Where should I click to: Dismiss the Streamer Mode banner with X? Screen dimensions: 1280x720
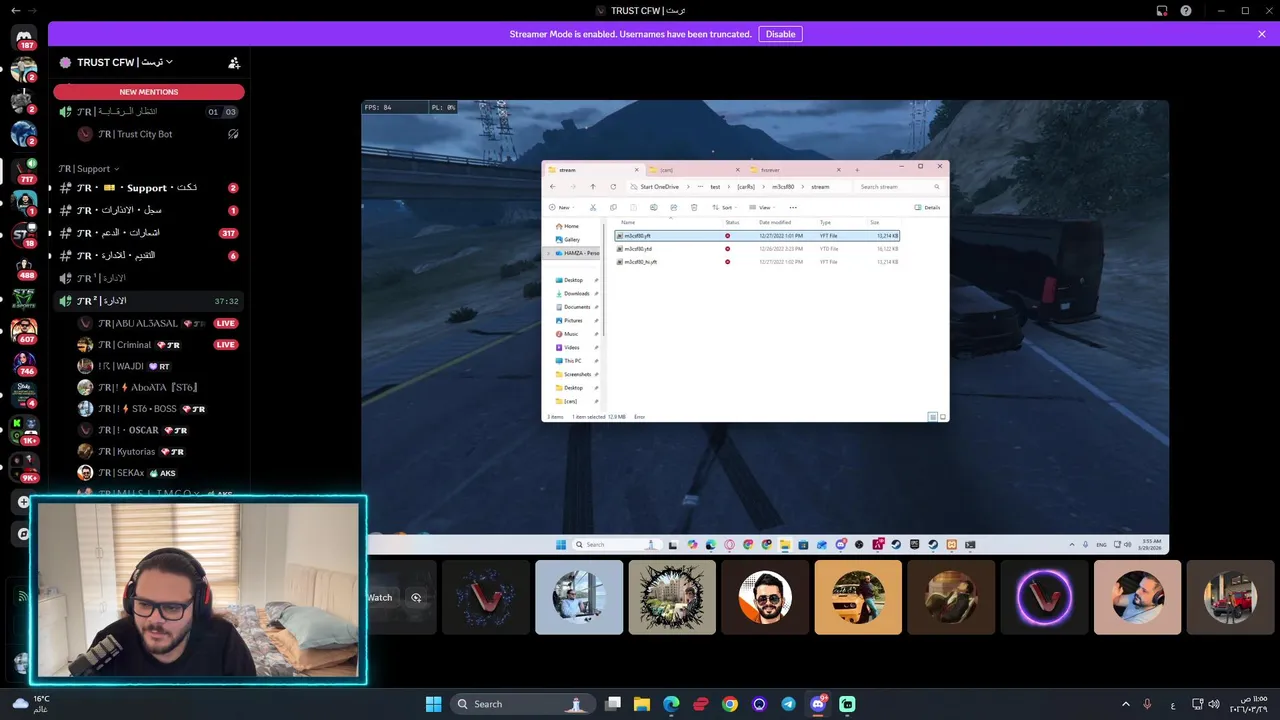tap(1262, 34)
